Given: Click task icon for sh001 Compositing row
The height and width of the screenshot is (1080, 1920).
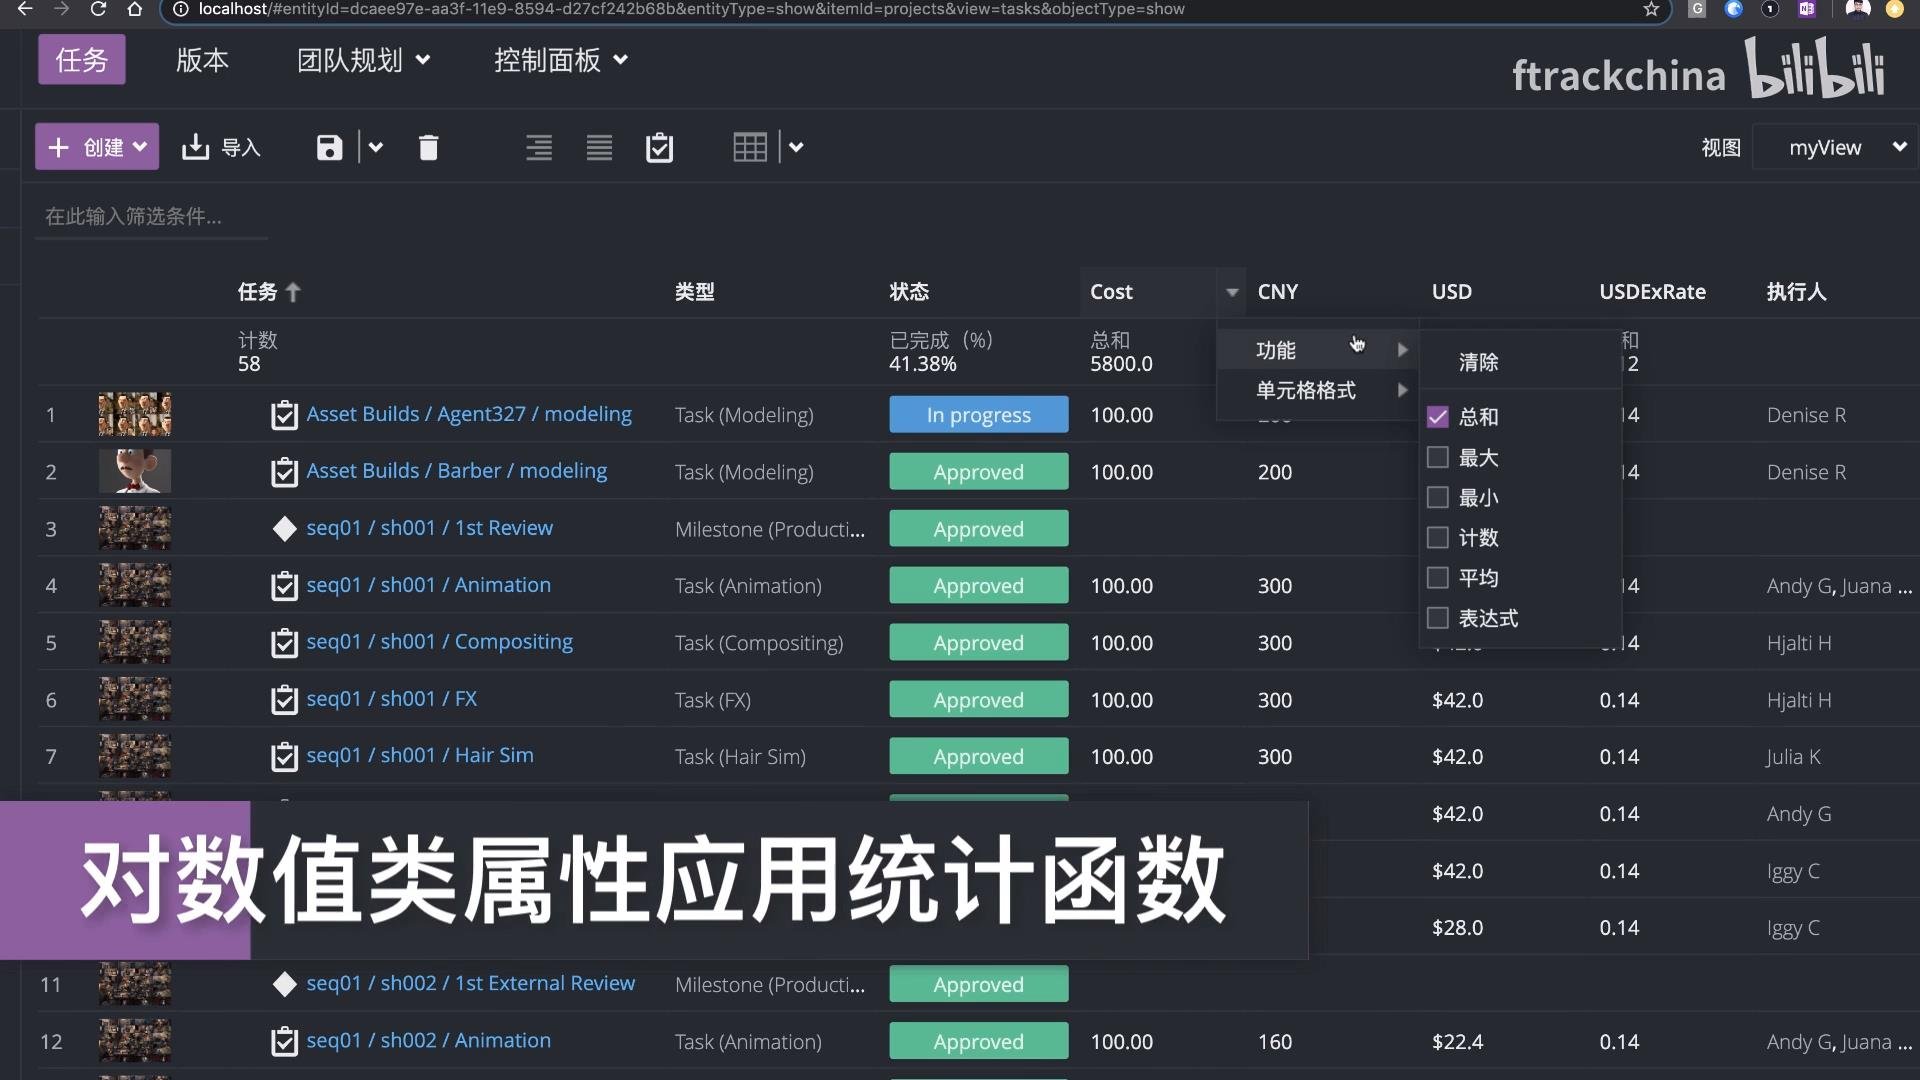Looking at the screenshot, I should pyautogui.click(x=284, y=643).
